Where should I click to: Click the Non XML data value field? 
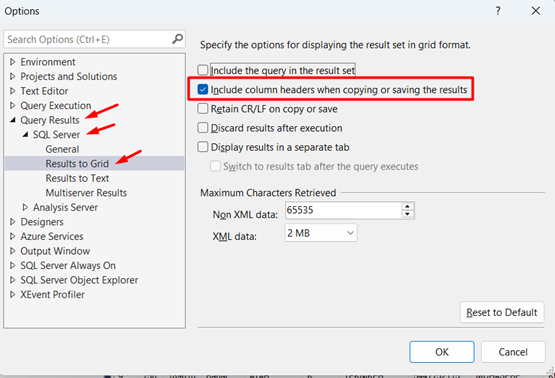(x=343, y=210)
